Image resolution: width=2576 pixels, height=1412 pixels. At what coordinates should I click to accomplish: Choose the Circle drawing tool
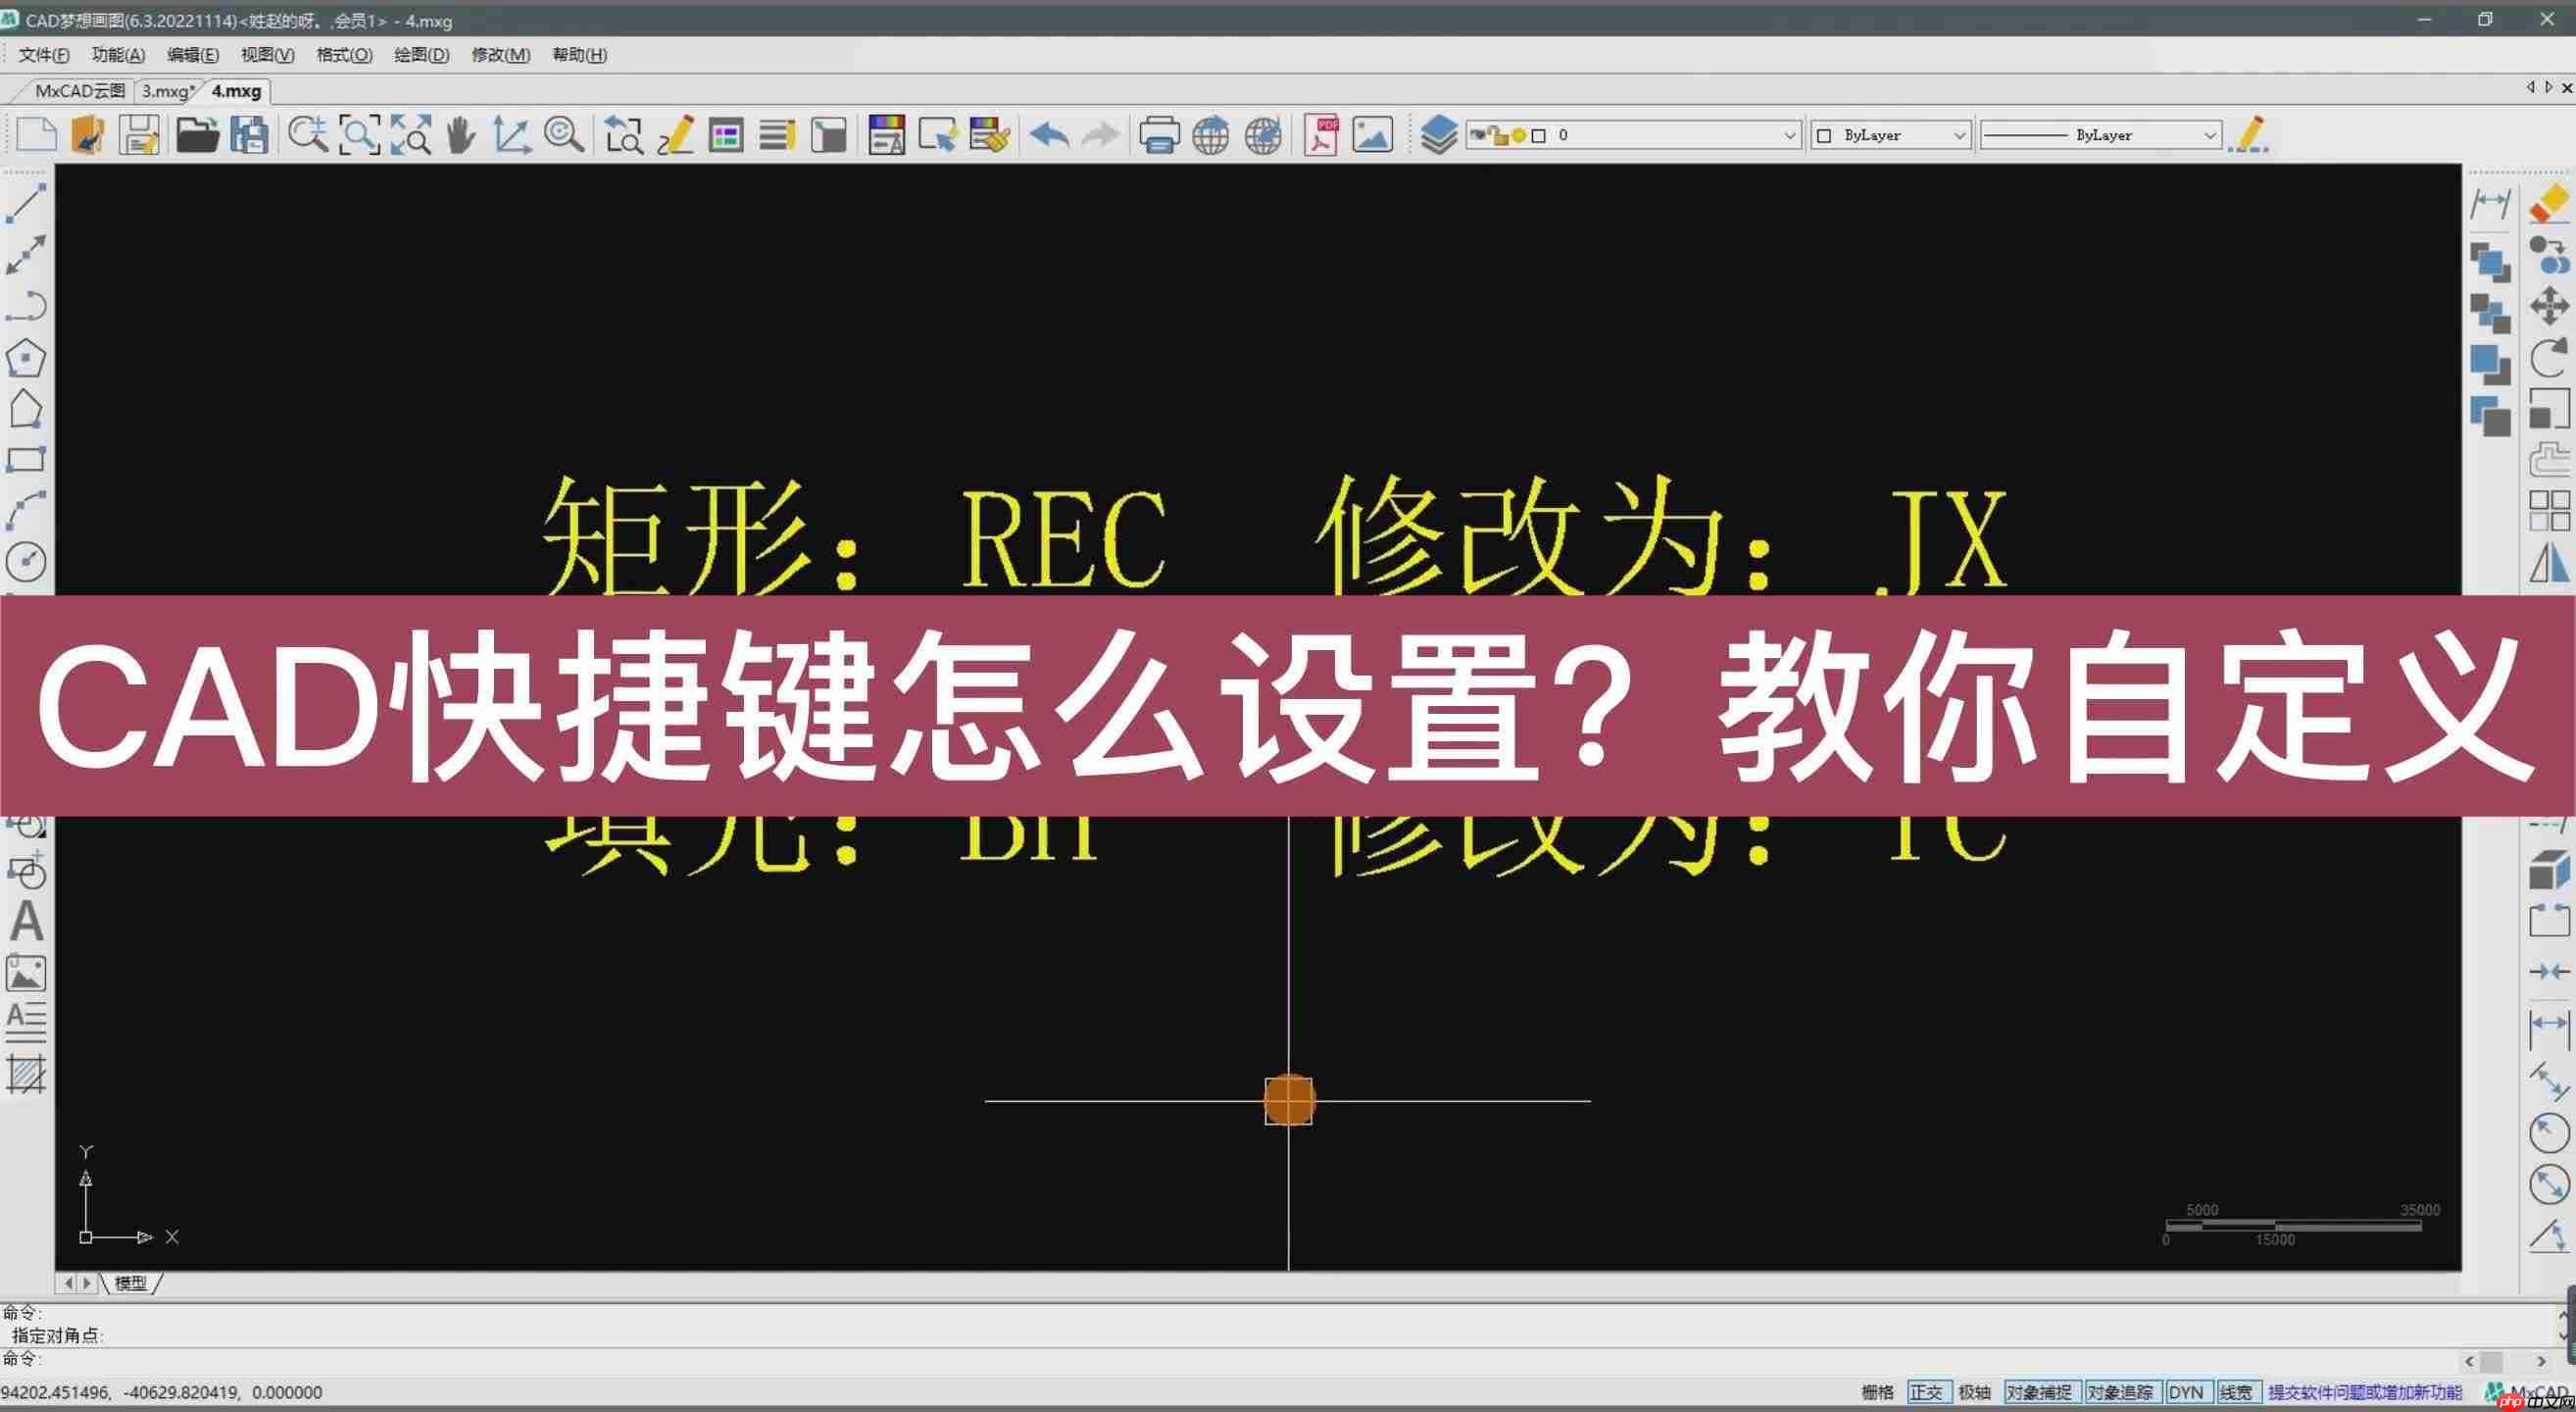pyautogui.click(x=26, y=561)
